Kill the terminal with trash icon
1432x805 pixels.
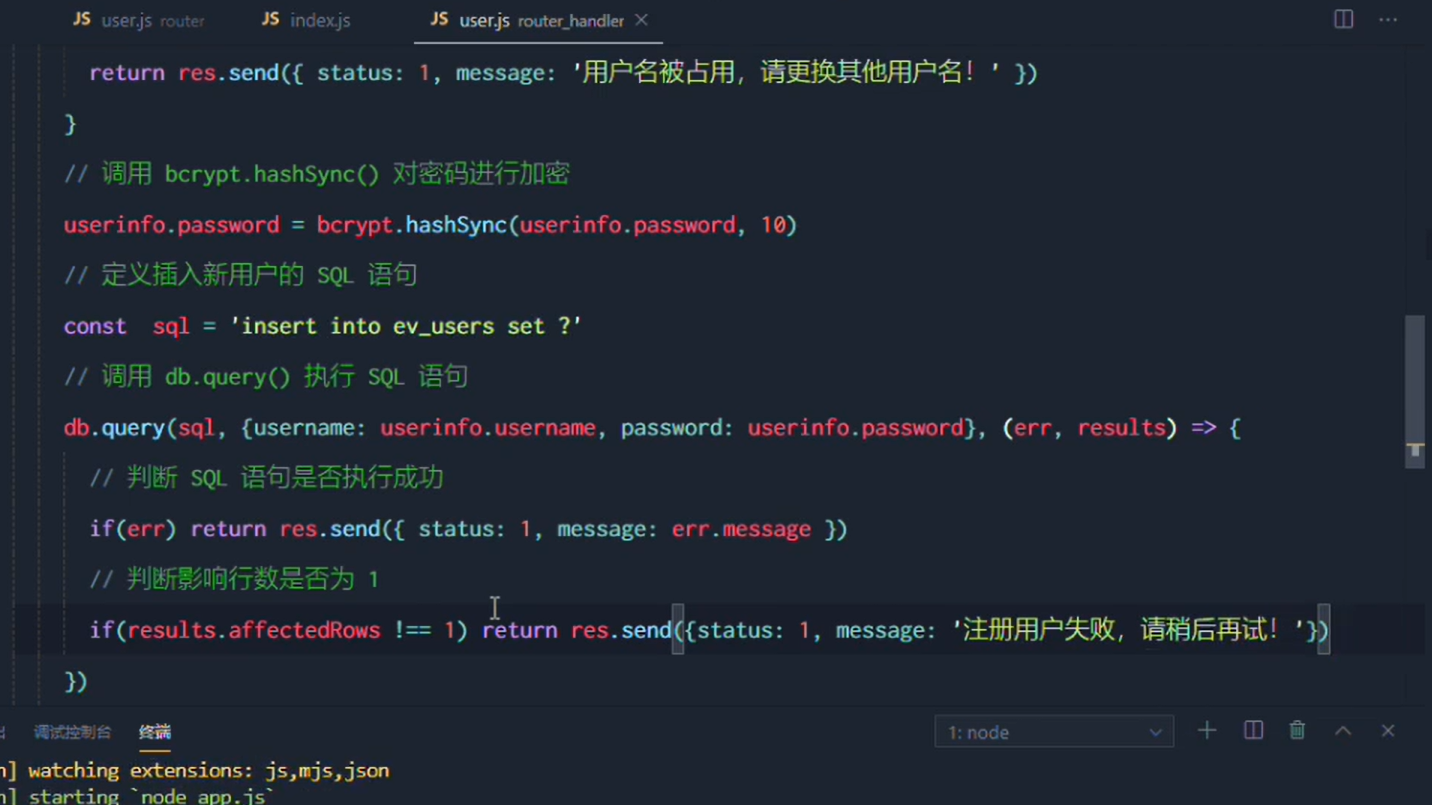(x=1297, y=731)
